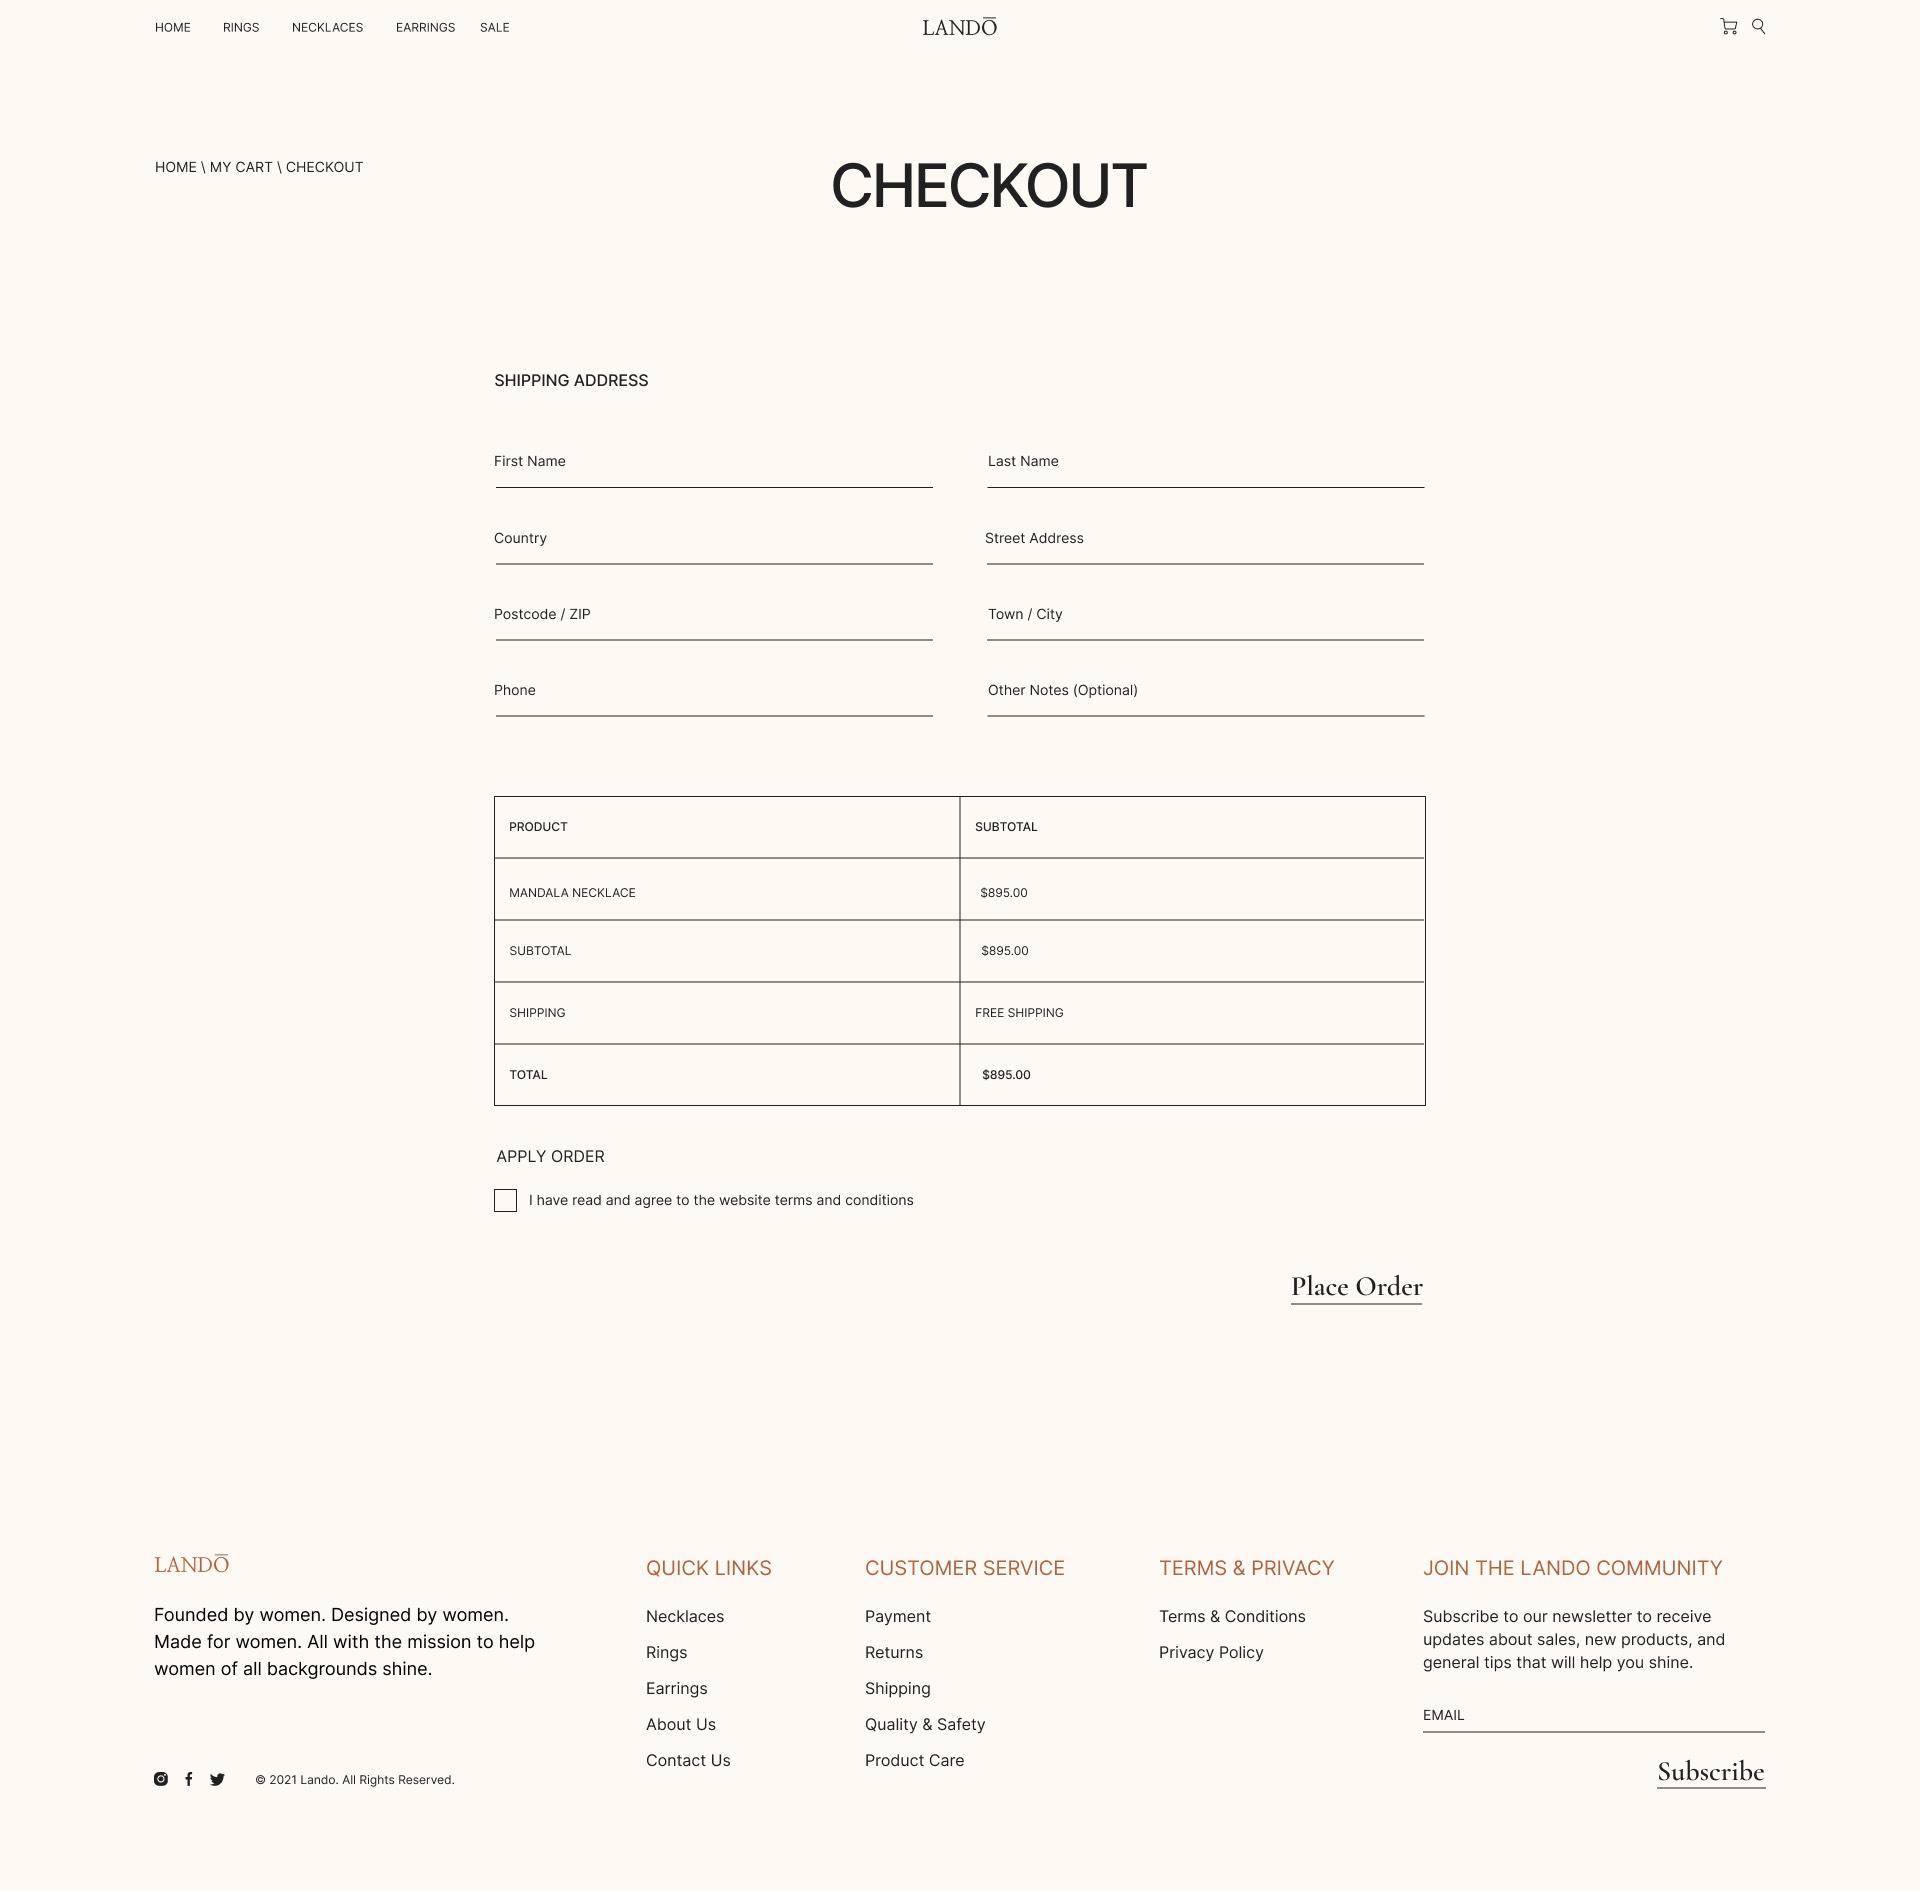Expand the Country dropdown field
Screen dimensions: 1920x1892
tap(712, 544)
